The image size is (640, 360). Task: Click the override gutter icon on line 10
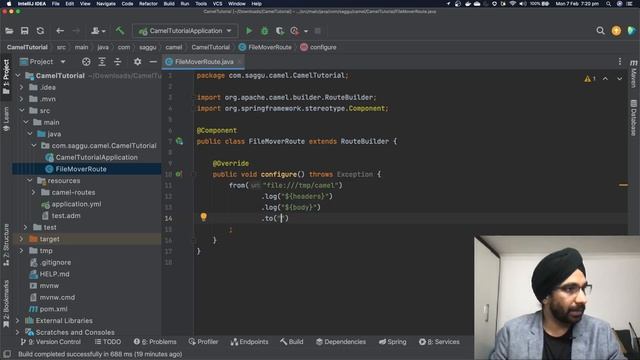[x=178, y=174]
